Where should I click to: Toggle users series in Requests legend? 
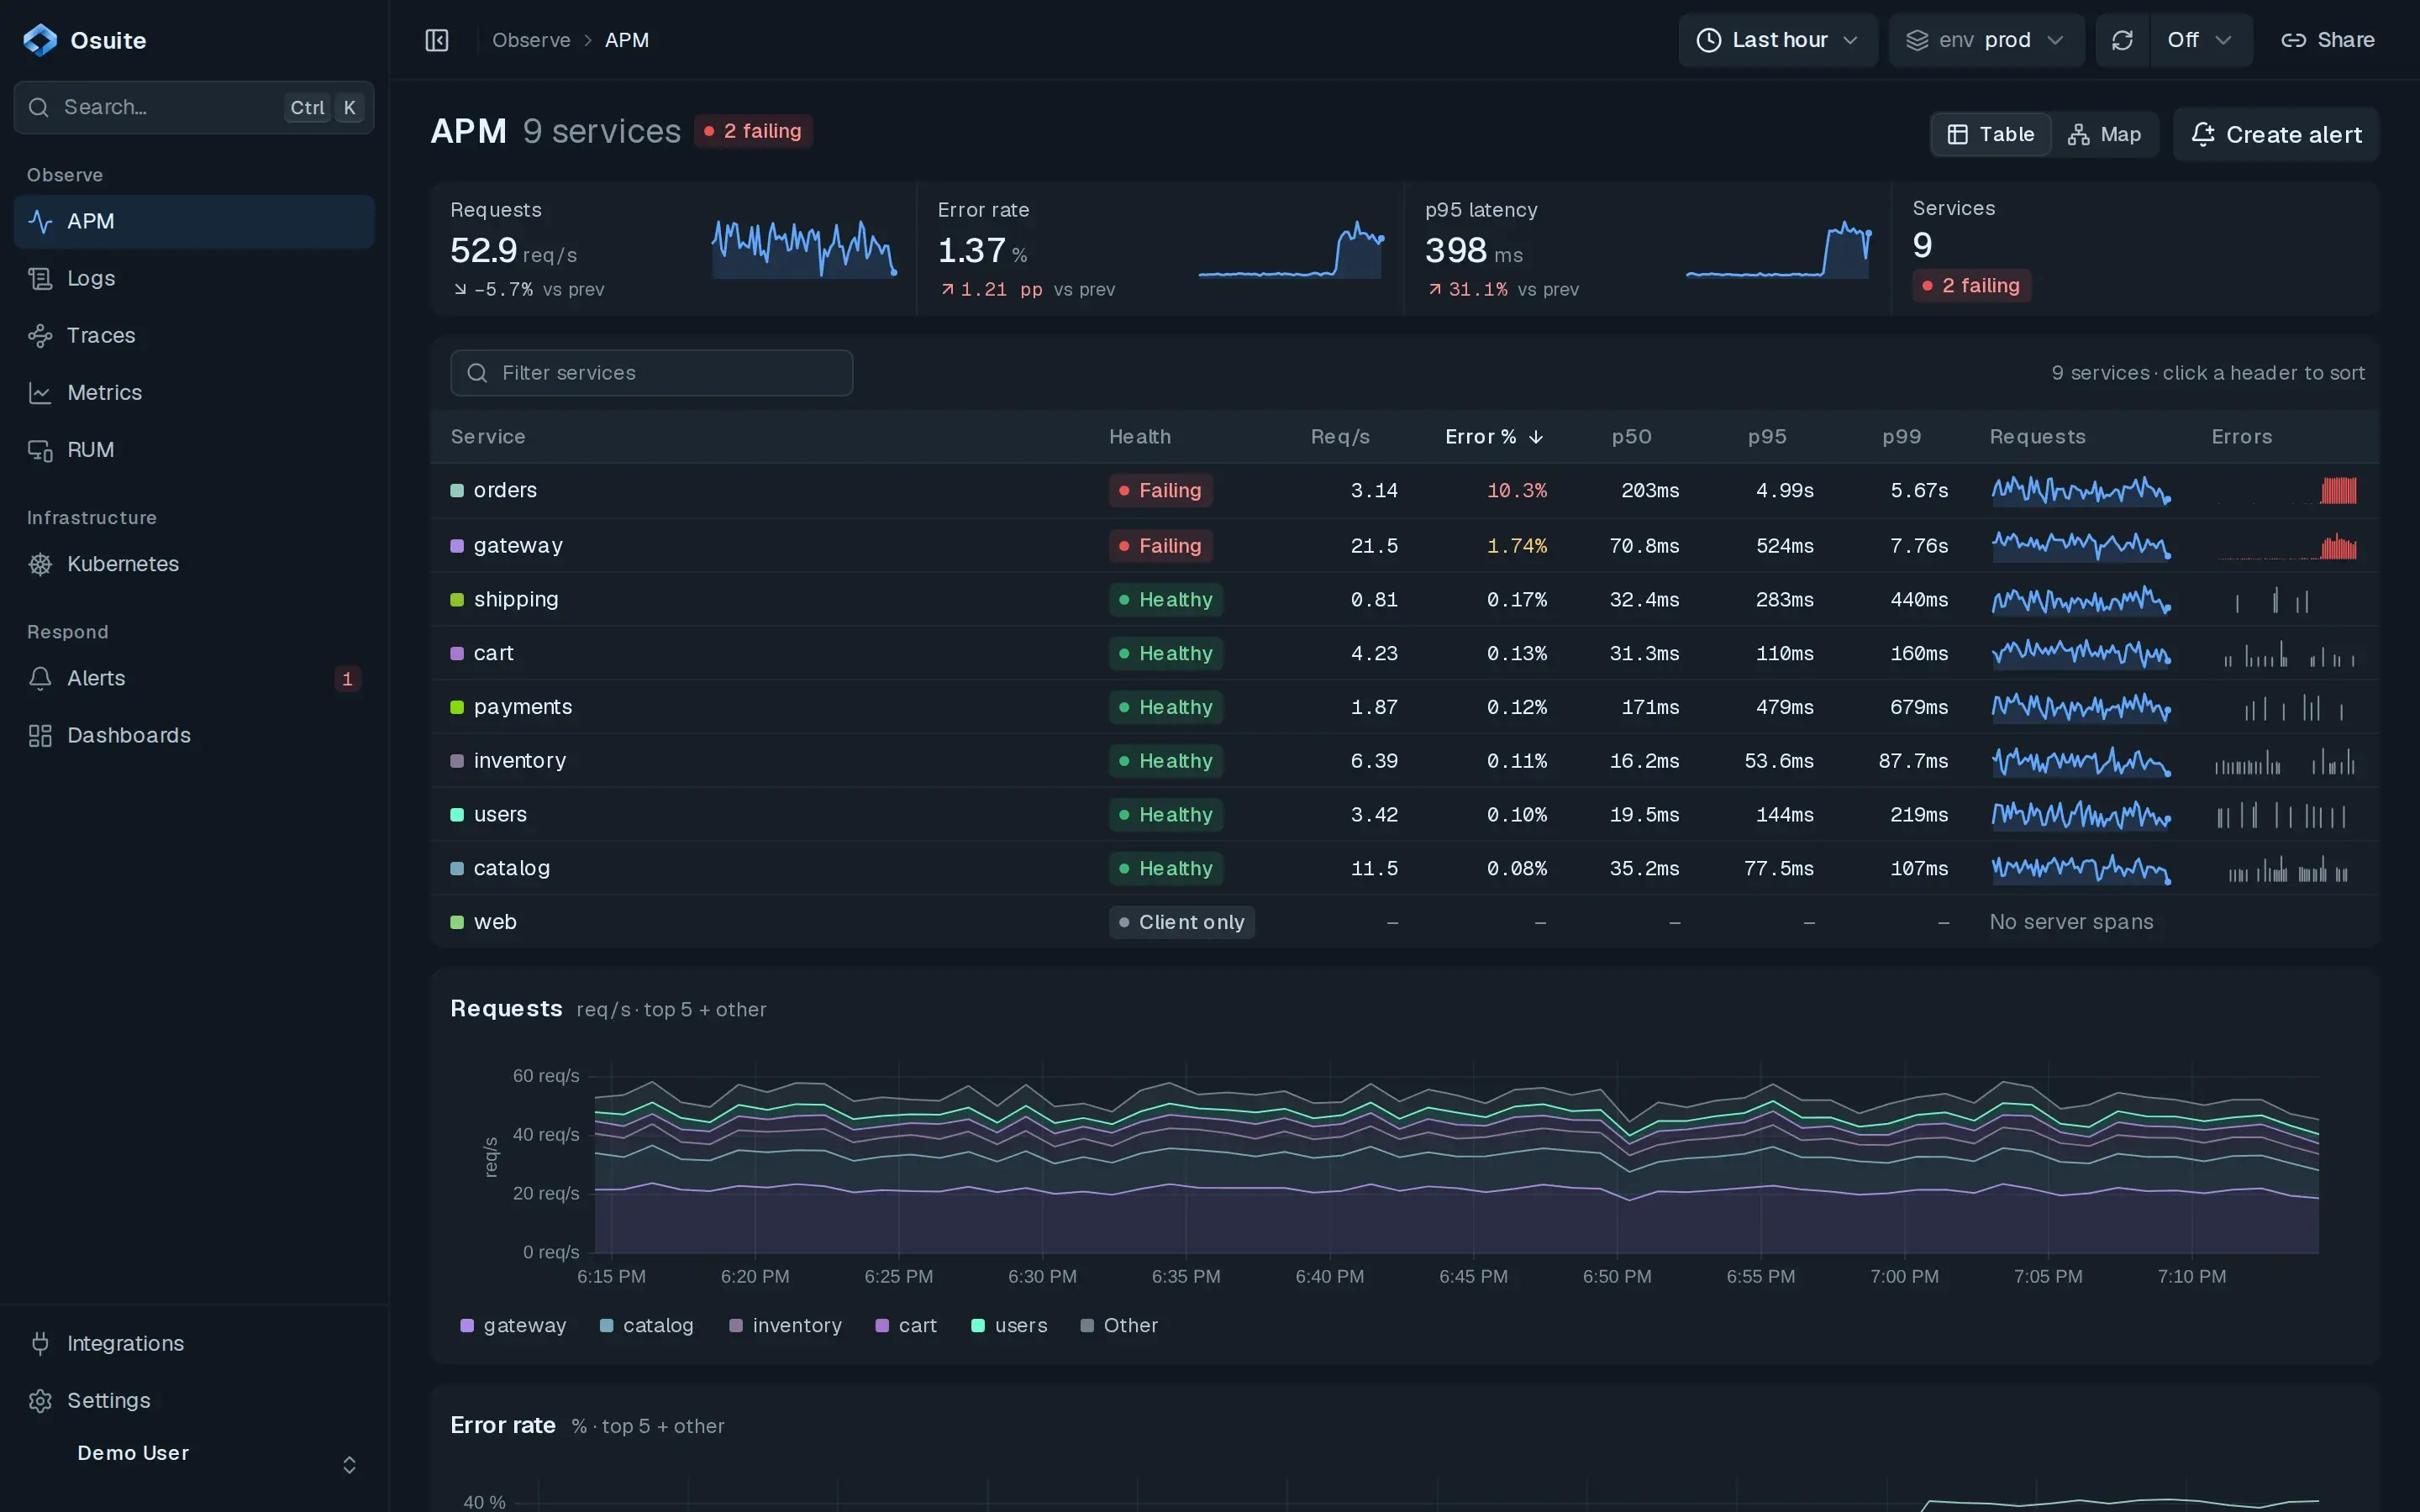click(1009, 1325)
